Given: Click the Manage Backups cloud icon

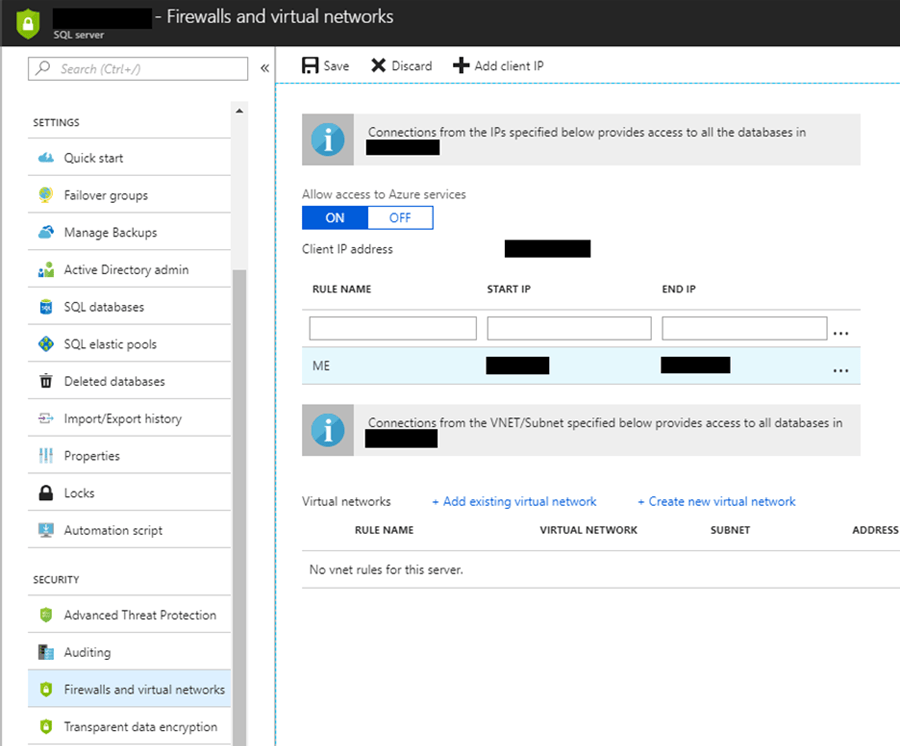Looking at the screenshot, I should coord(46,232).
